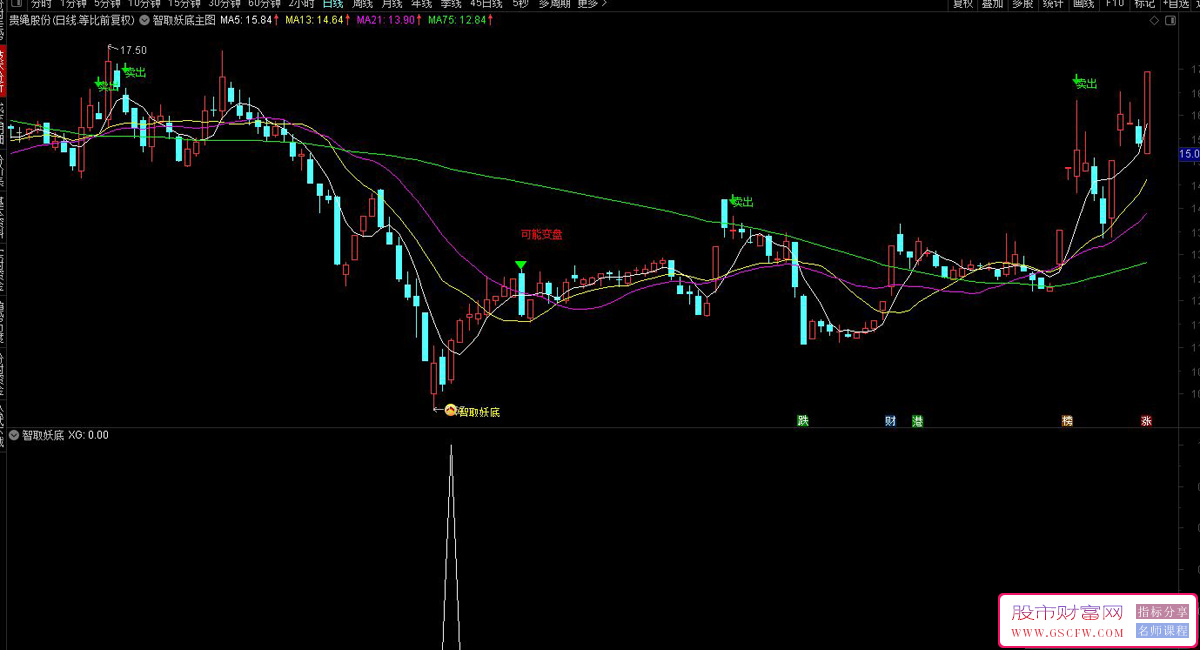Click the 指标分享 link

coord(1162,612)
